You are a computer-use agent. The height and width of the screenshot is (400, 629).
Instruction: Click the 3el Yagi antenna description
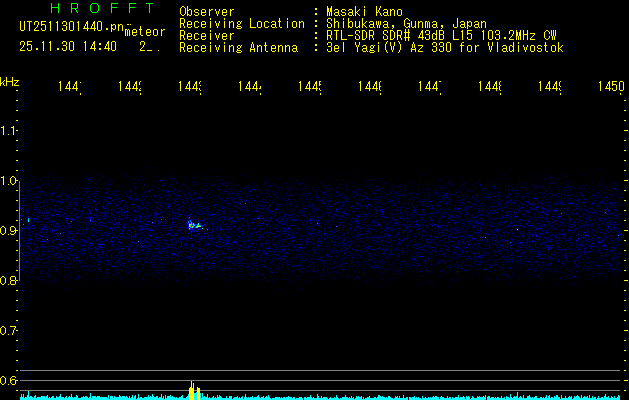(x=444, y=48)
